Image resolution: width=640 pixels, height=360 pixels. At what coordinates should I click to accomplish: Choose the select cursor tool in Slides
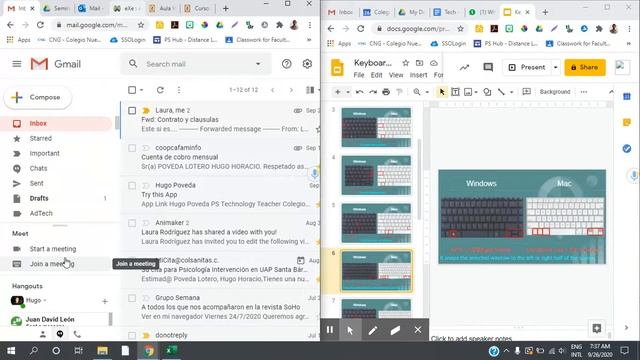pyautogui.click(x=442, y=92)
